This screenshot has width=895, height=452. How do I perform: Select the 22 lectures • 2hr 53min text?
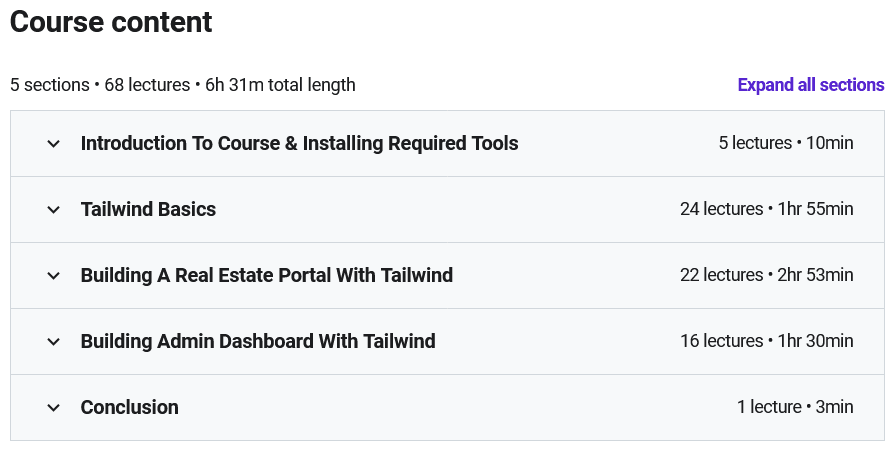[766, 275]
